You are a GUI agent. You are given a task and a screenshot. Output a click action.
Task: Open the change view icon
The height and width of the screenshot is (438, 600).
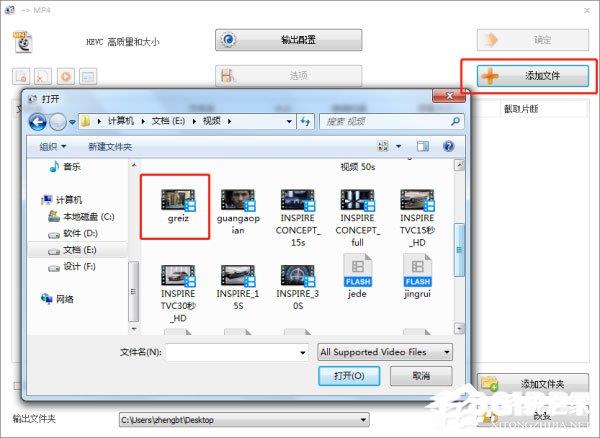[x=383, y=146]
